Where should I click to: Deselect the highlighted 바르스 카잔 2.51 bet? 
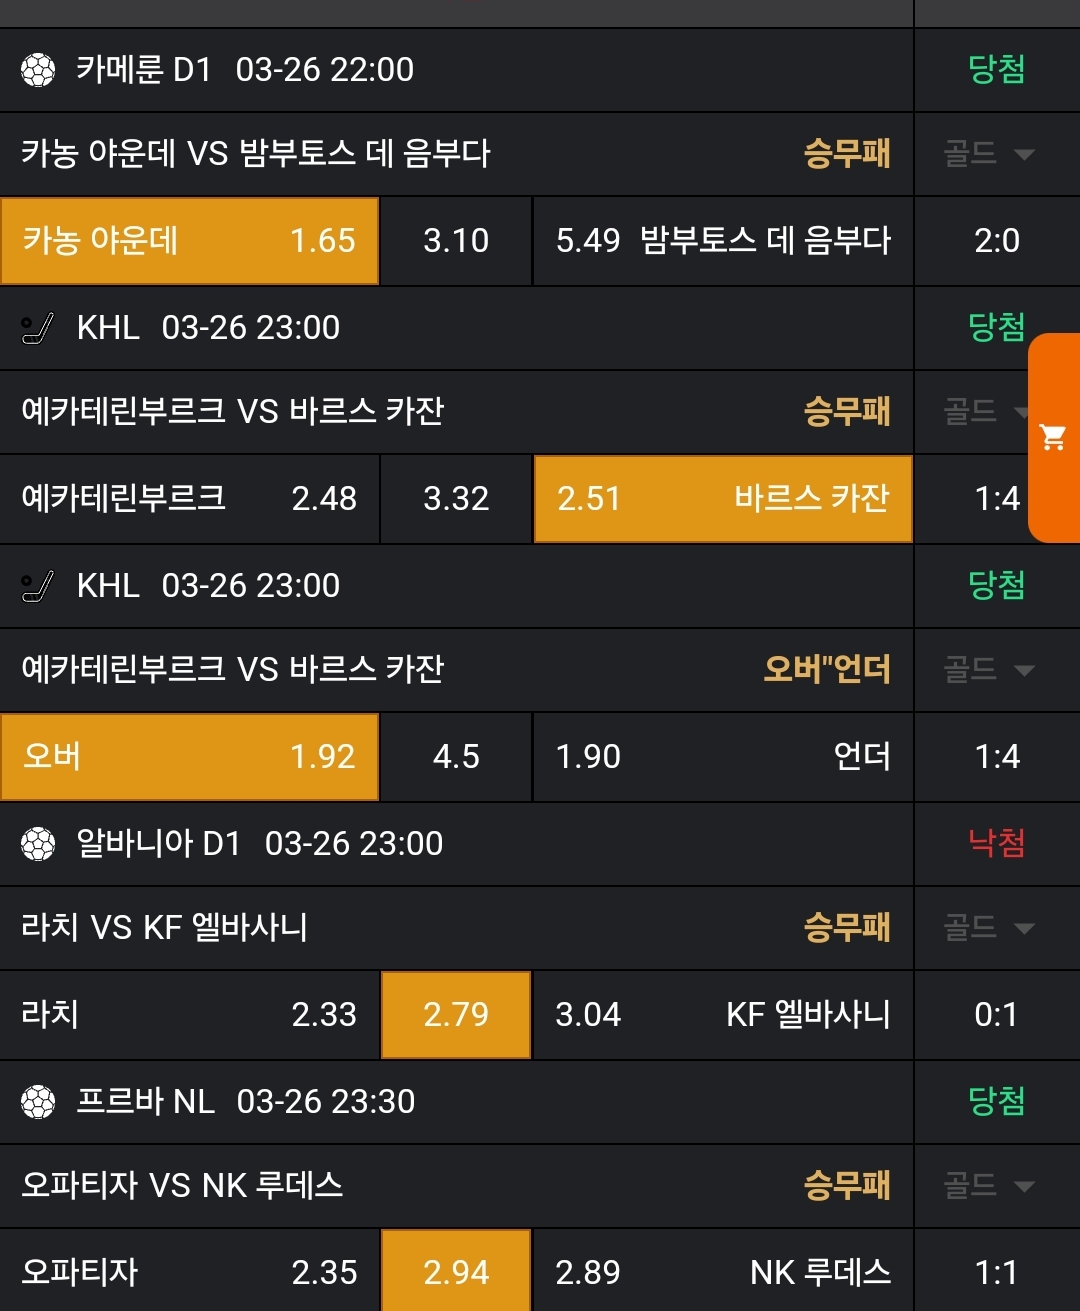click(x=723, y=499)
